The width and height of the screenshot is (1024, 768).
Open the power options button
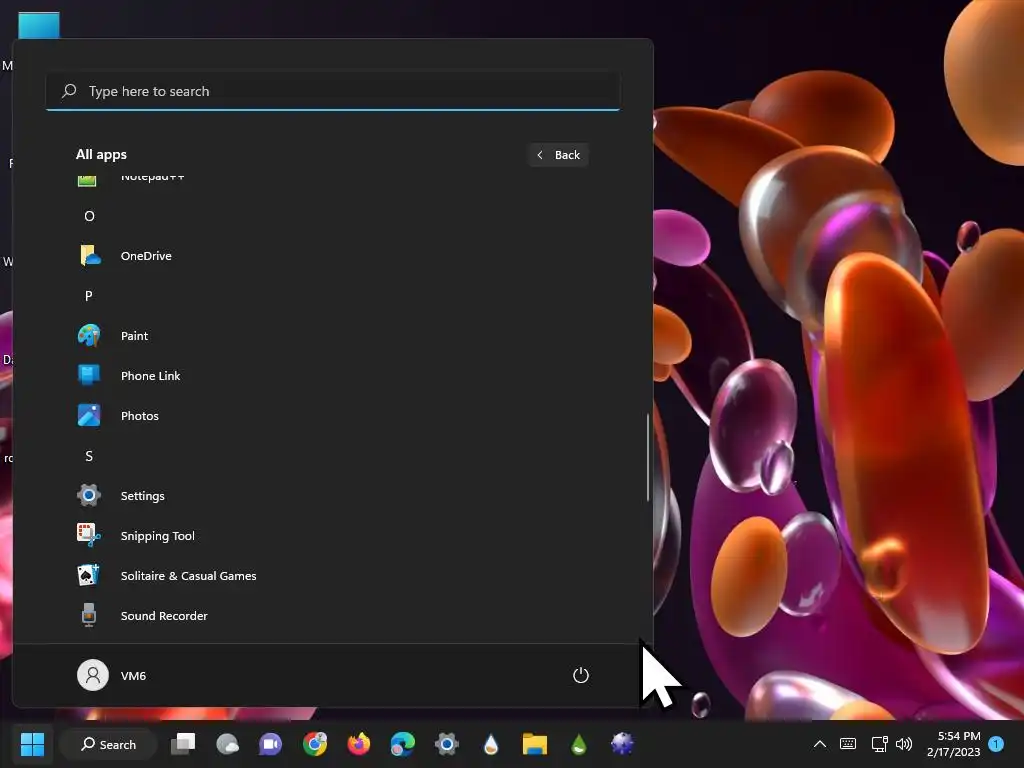(581, 675)
